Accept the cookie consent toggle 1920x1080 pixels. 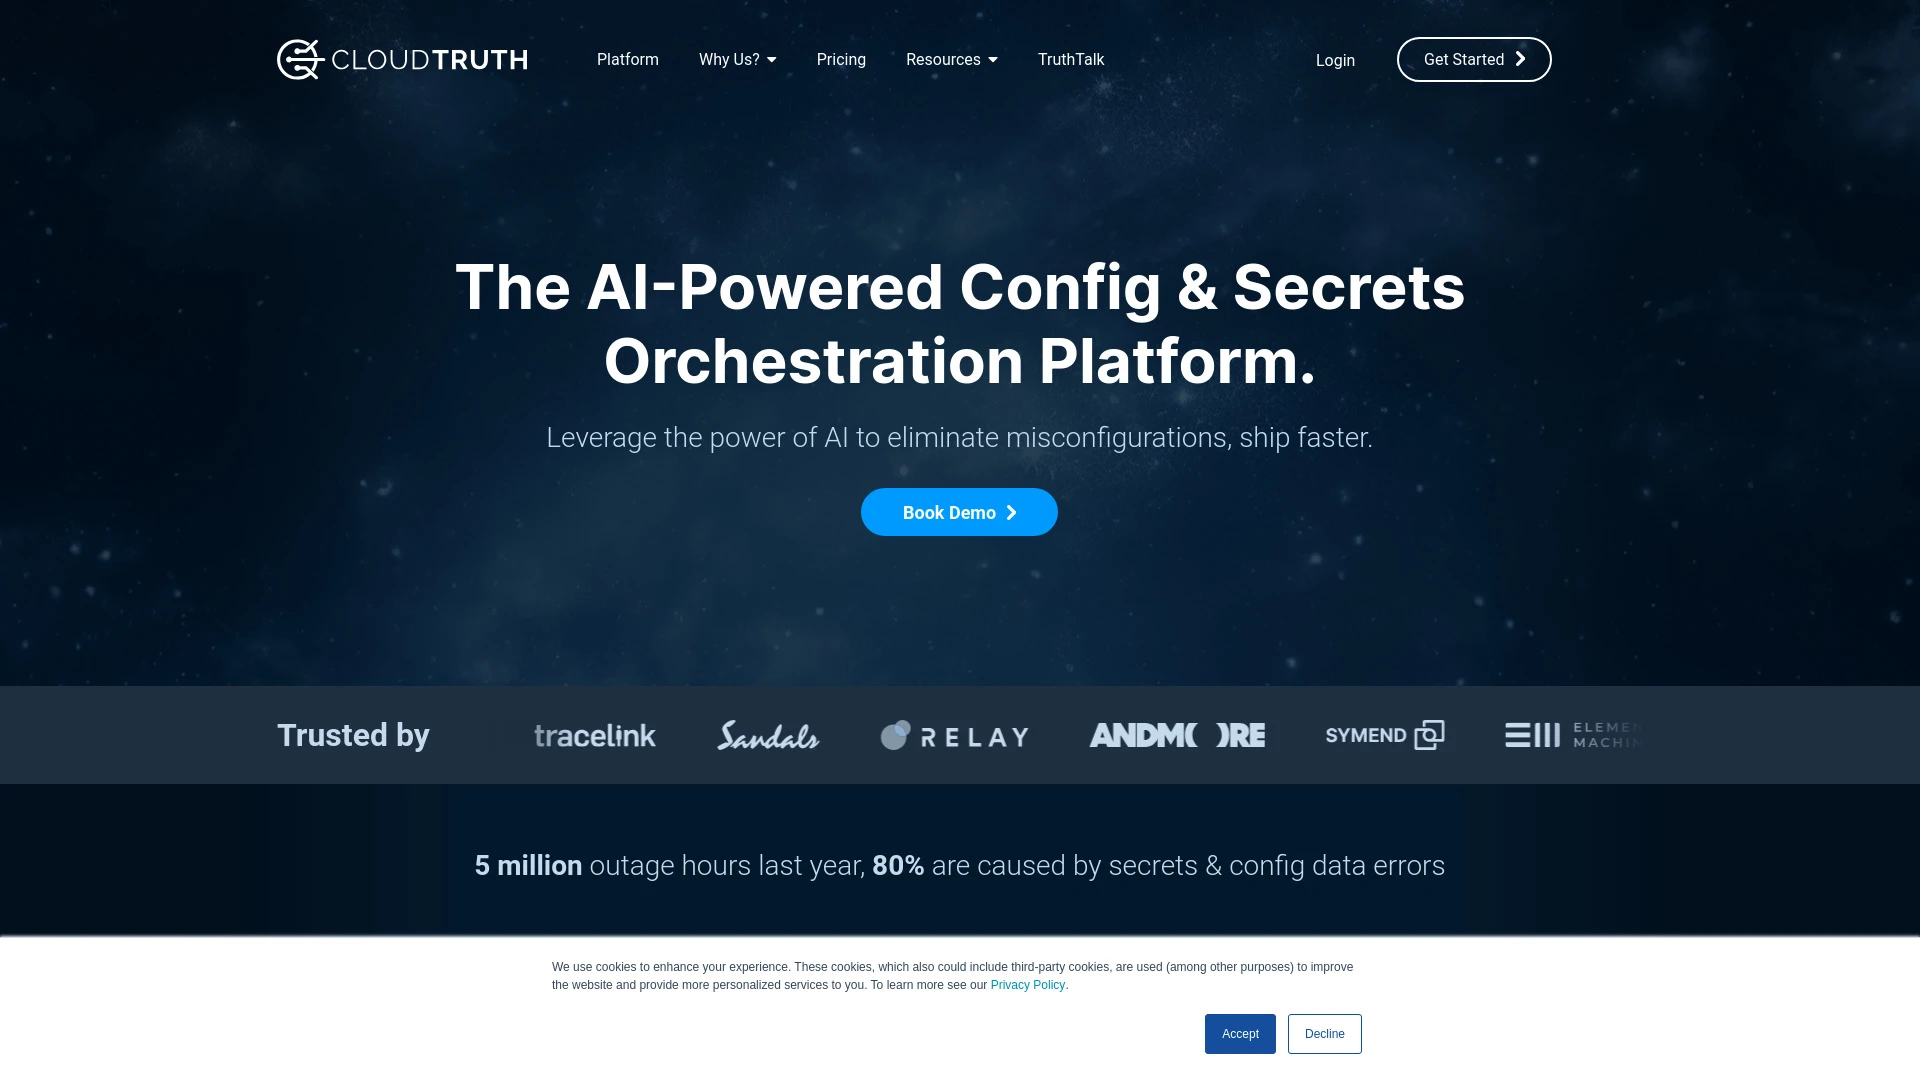click(1240, 1034)
